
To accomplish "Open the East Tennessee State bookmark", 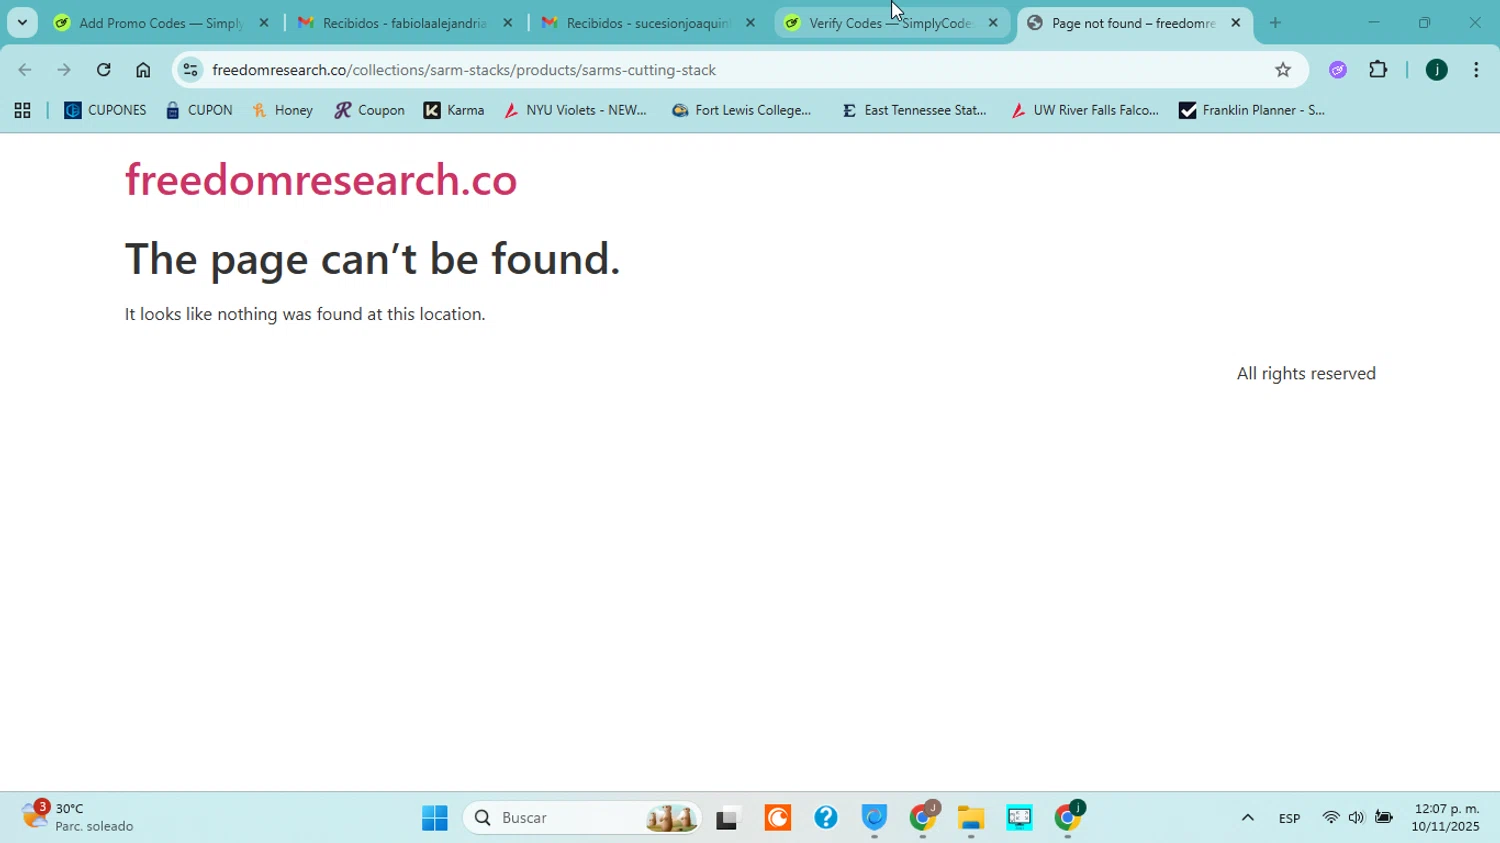I will click(915, 111).
